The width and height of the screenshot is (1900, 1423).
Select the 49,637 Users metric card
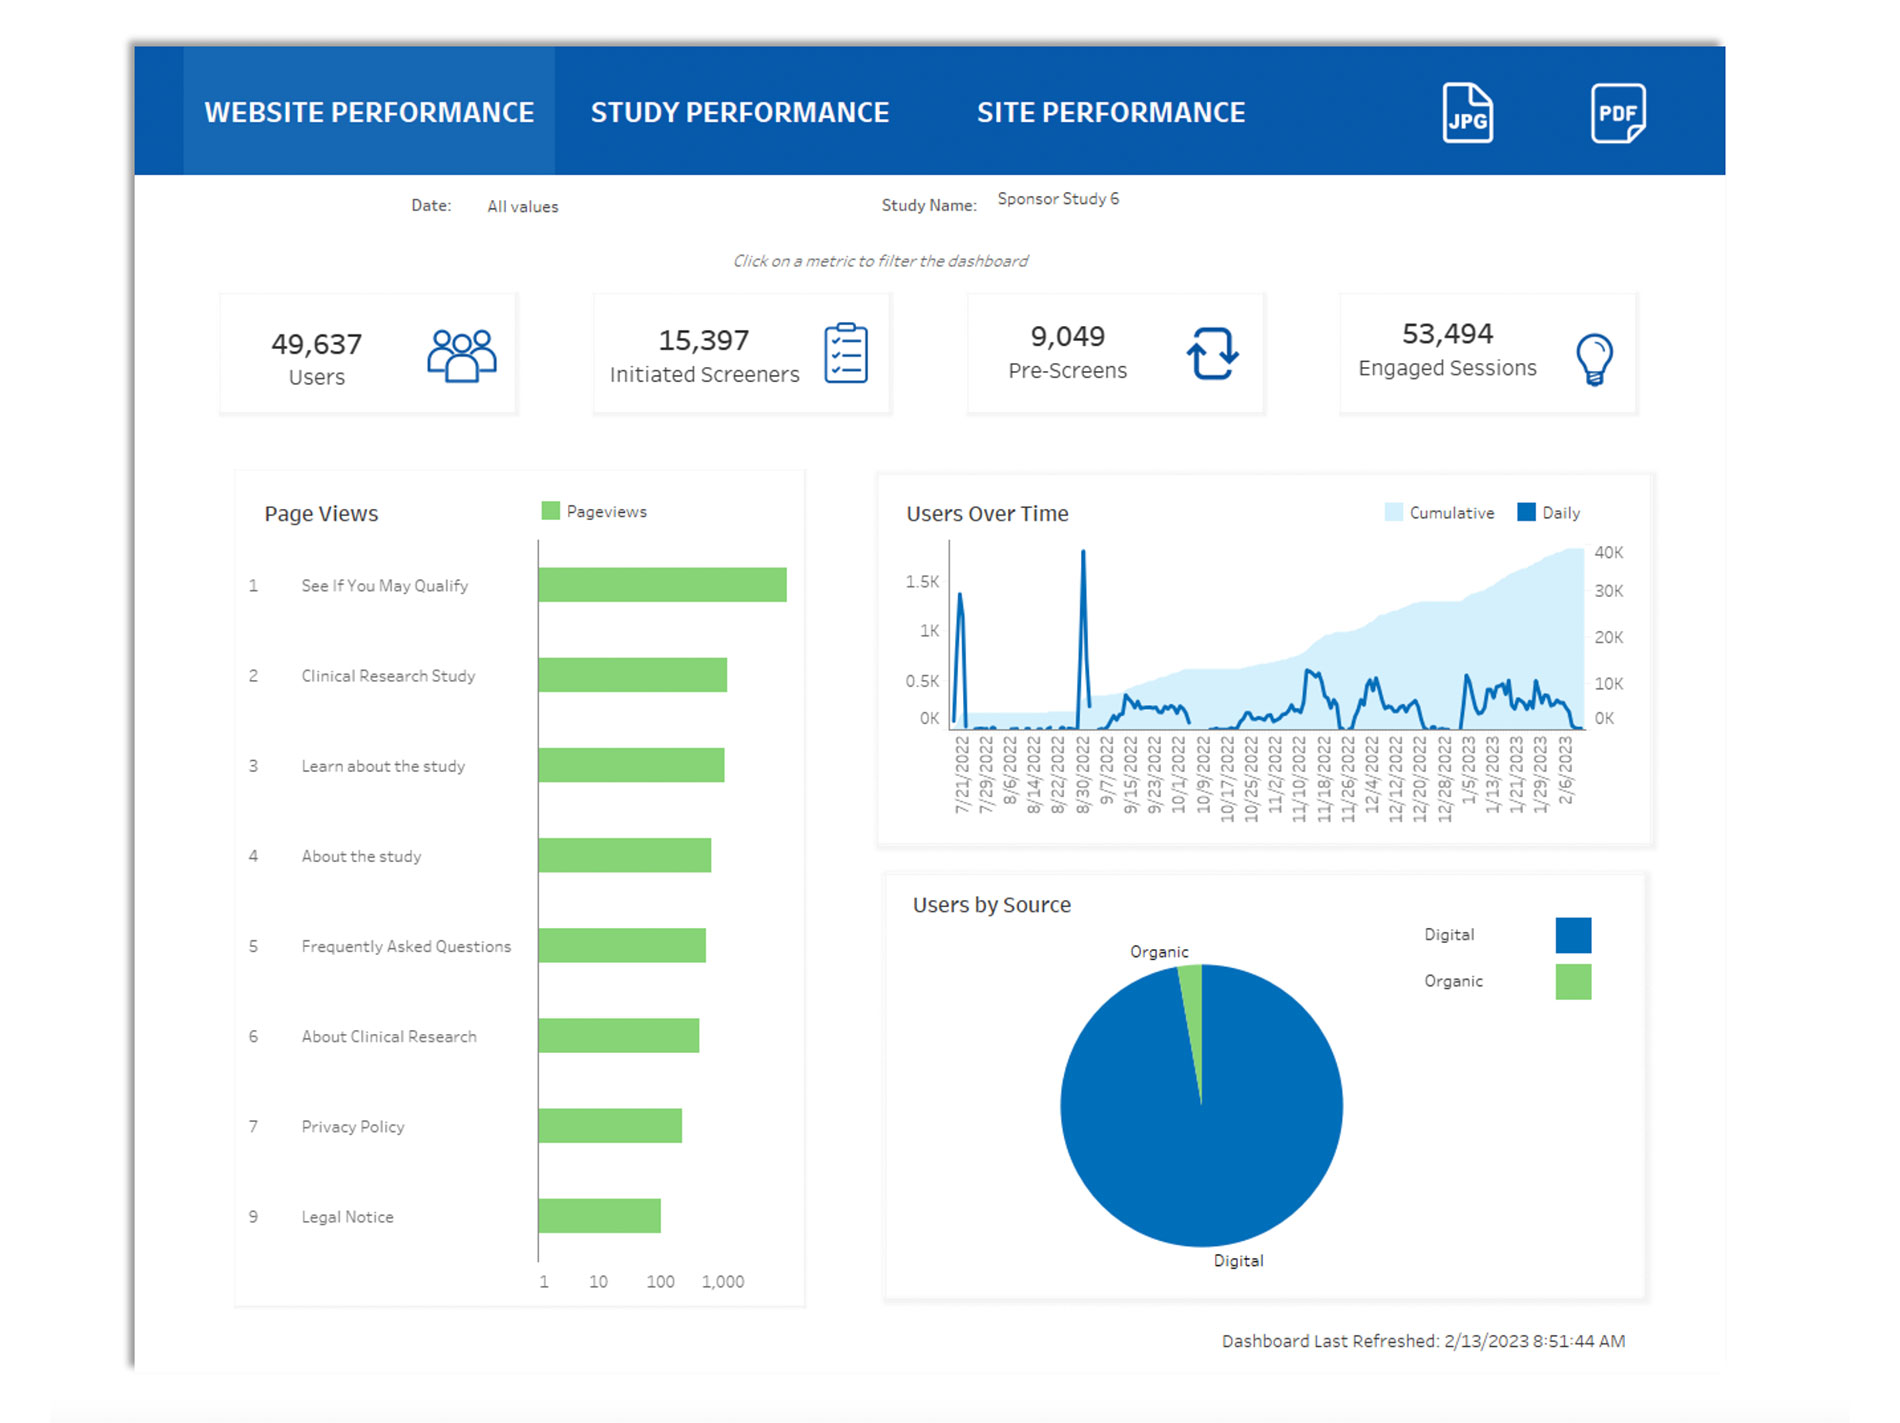(317, 356)
